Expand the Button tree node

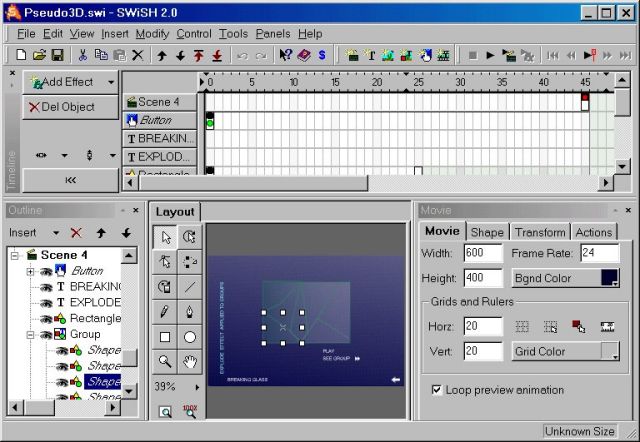[31, 271]
